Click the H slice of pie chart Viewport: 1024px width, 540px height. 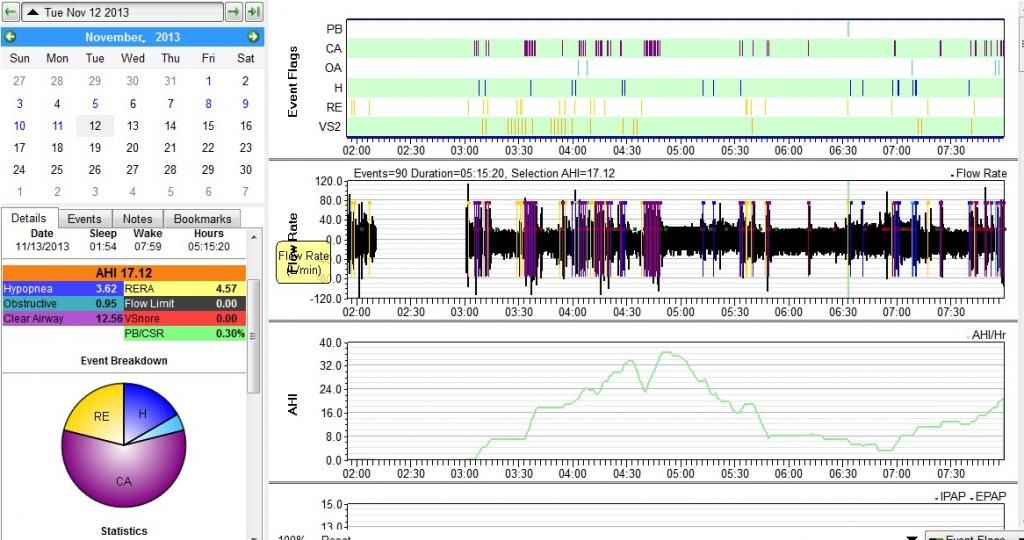[x=143, y=411]
